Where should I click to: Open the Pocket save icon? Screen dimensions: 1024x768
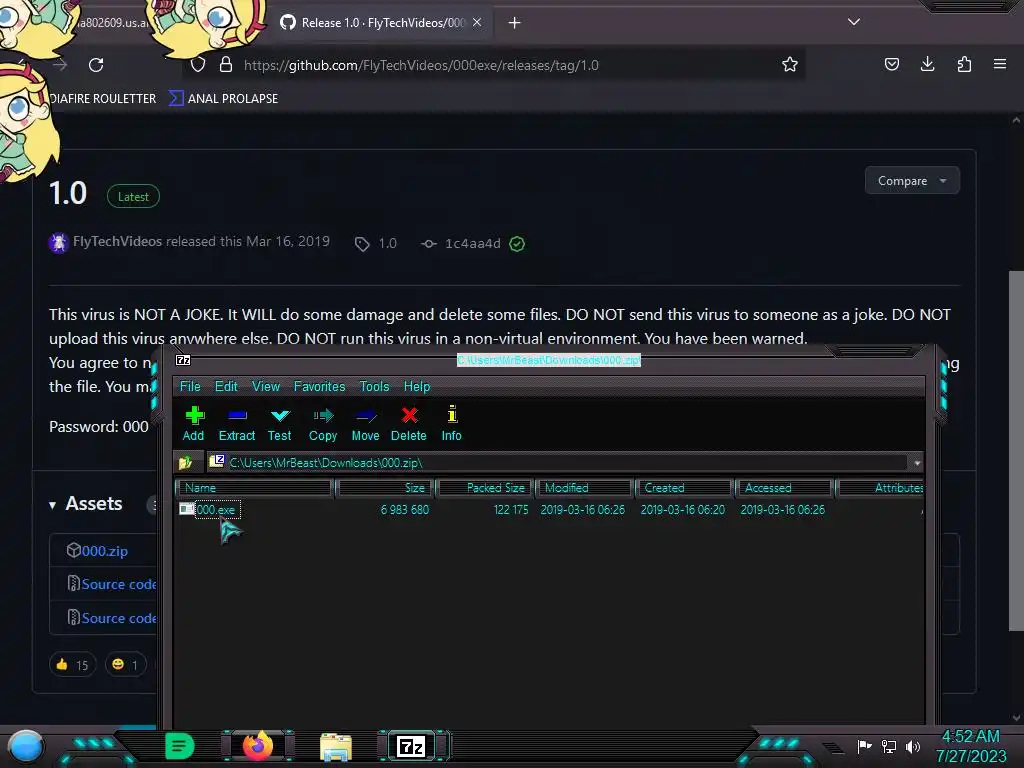[891, 64]
